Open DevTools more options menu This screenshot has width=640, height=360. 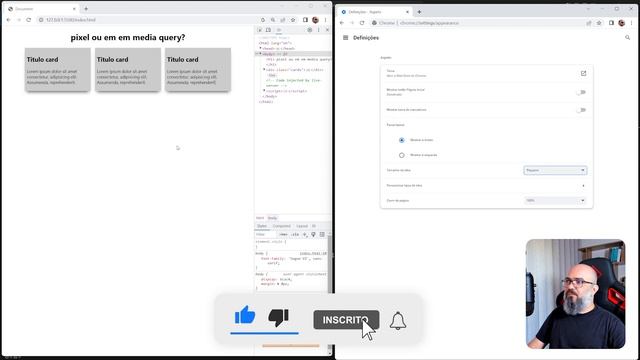[x=318, y=30]
